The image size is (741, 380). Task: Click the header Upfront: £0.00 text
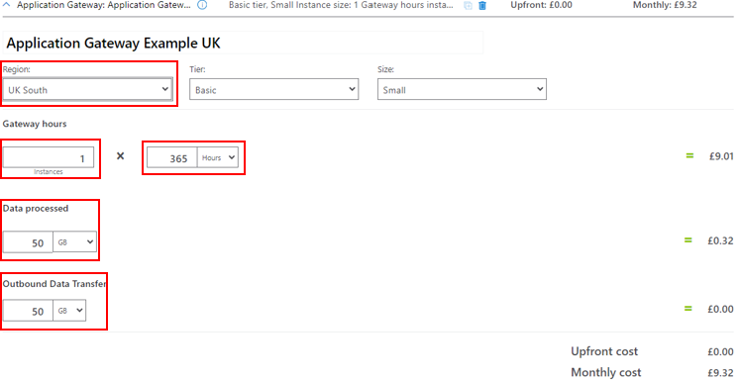(x=541, y=5)
